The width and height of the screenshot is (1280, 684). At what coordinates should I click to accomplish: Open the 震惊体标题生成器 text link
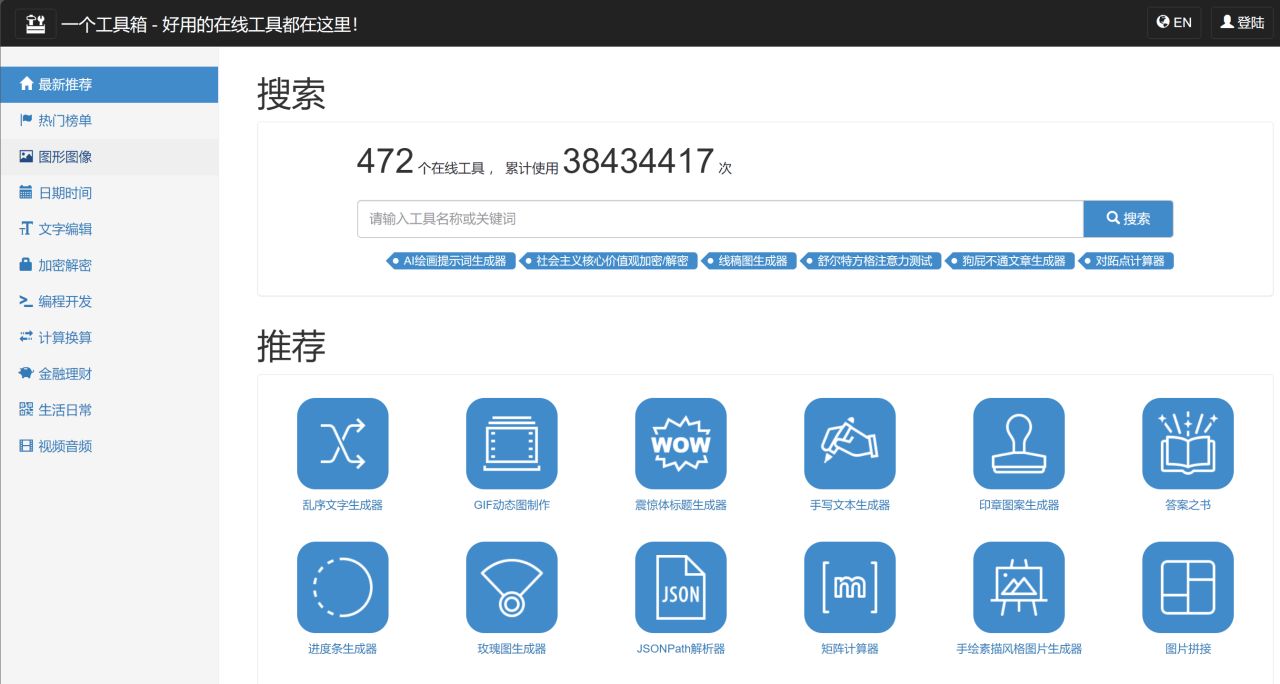(680, 505)
